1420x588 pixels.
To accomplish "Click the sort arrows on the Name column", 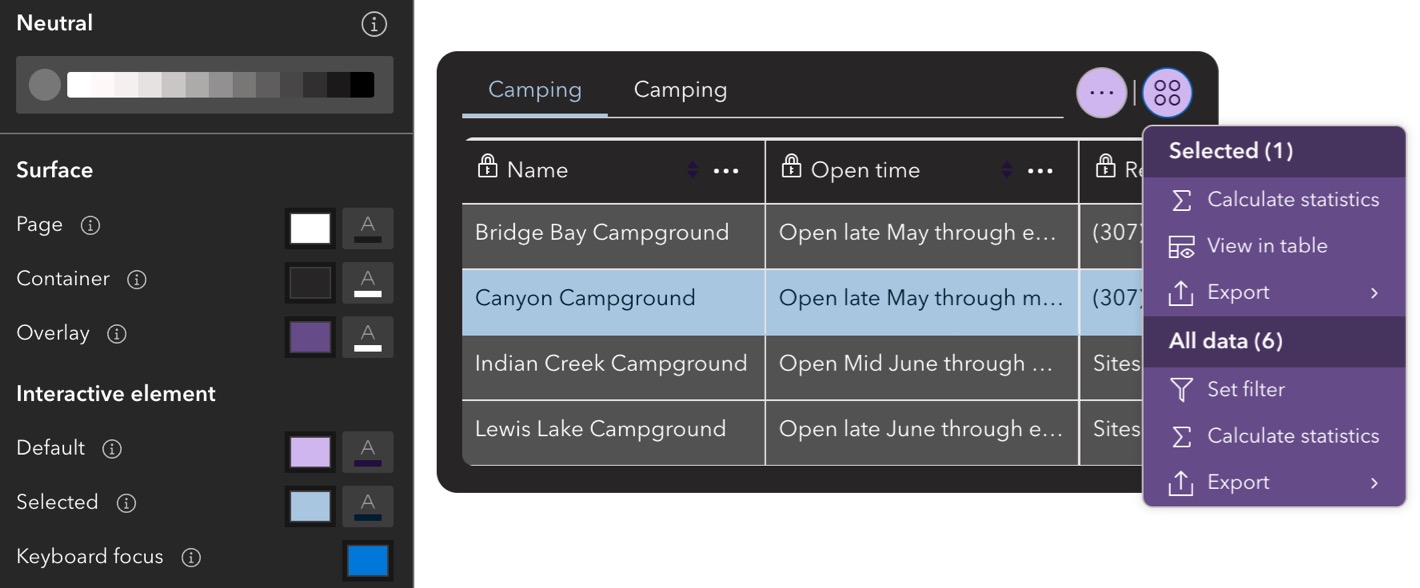I will (x=692, y=170).
